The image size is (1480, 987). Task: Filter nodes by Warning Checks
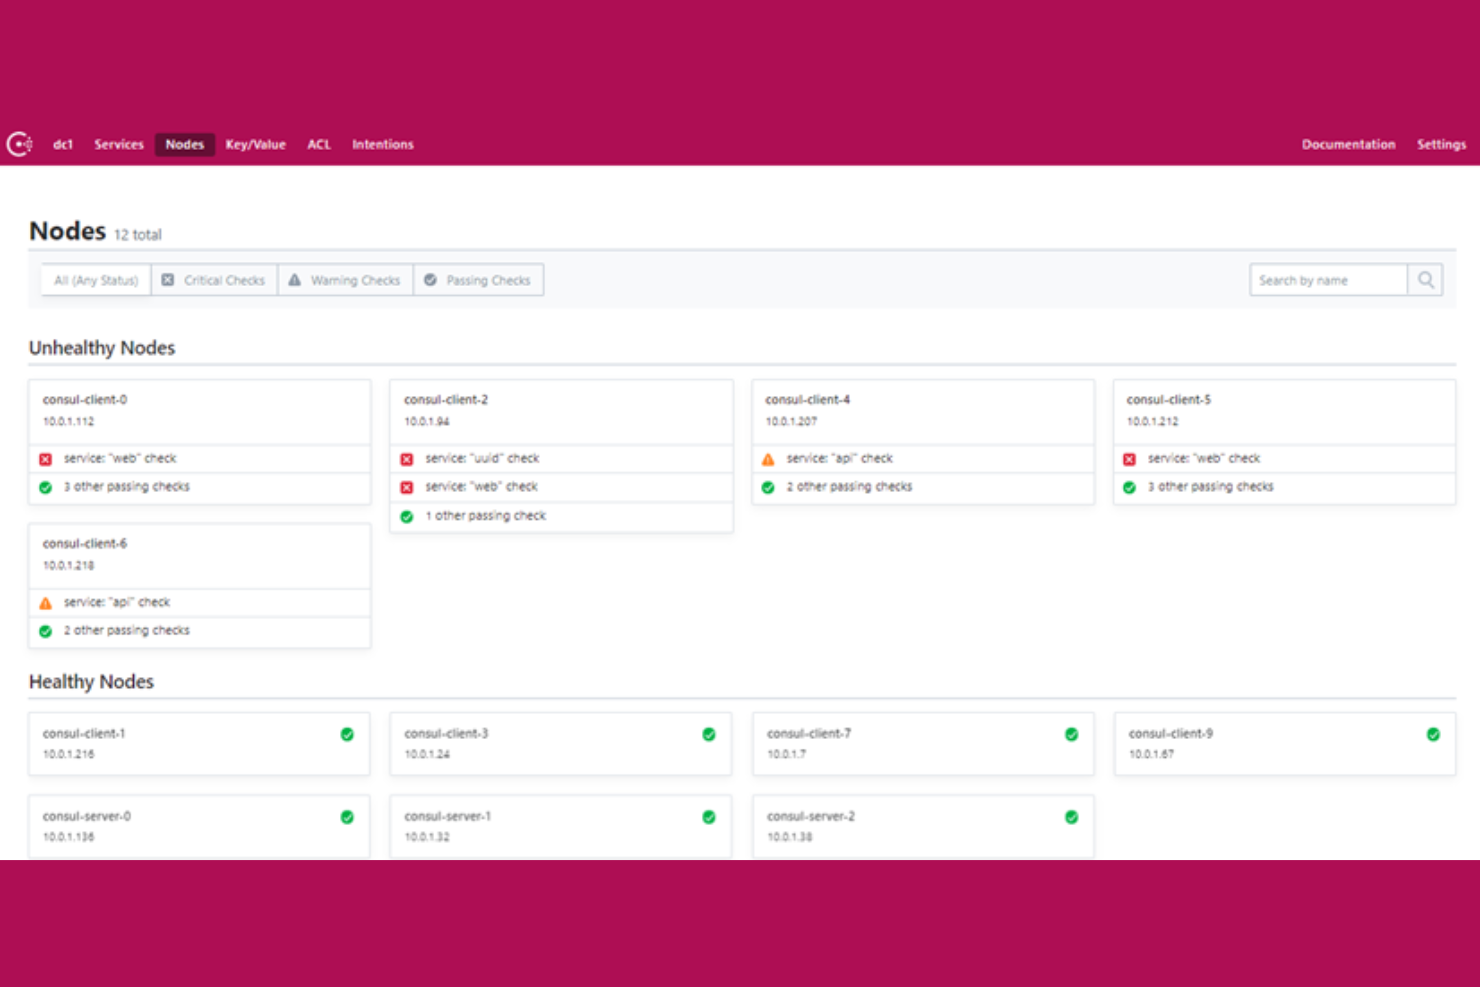345,280
